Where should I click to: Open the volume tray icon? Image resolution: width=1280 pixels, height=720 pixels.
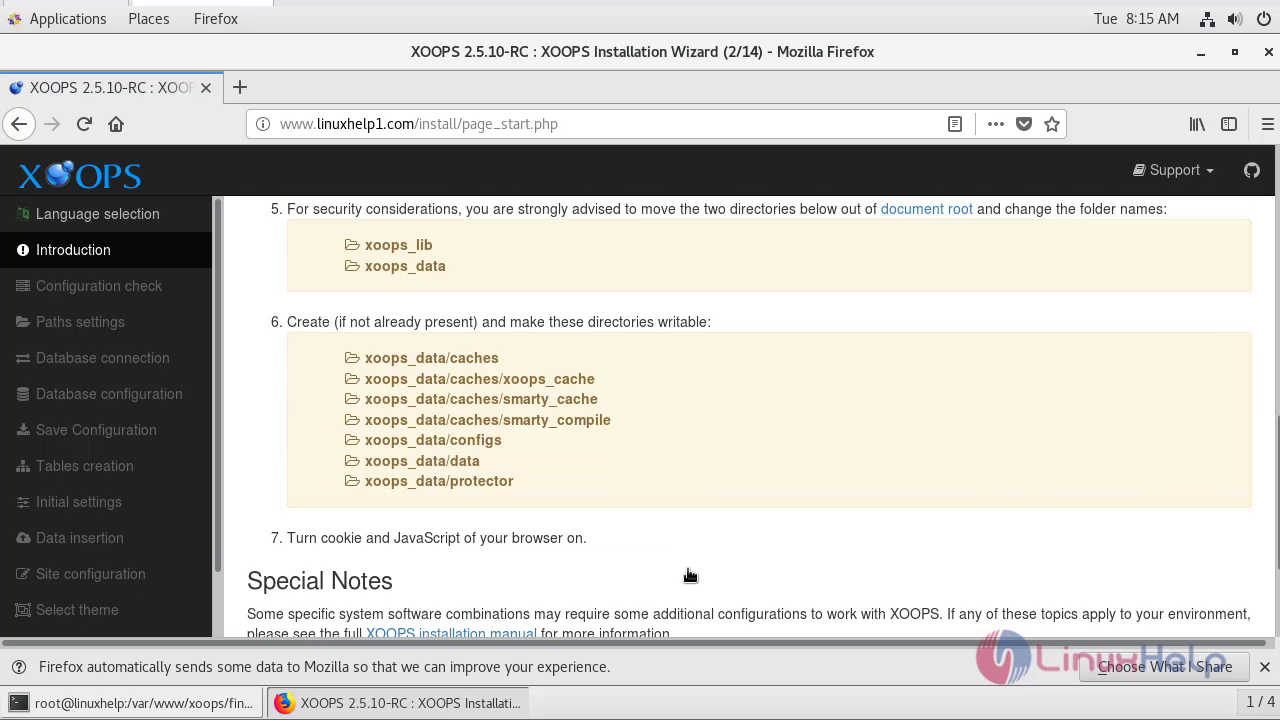tap(1235, 19)
